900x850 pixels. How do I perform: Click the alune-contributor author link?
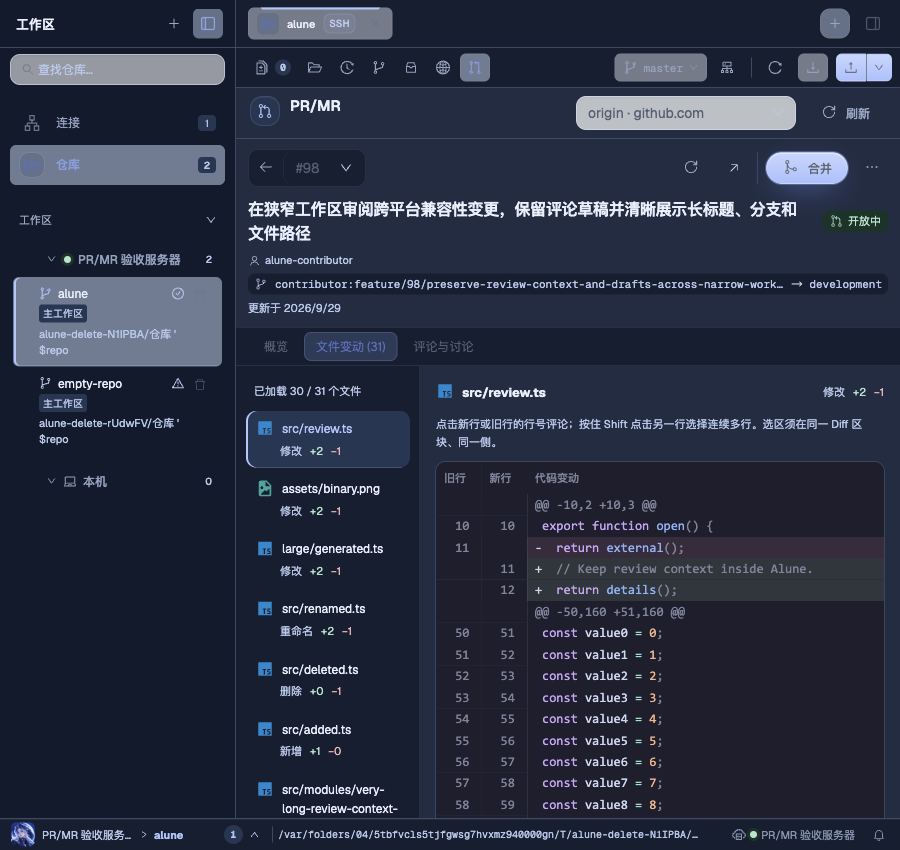(x=309, y=260)
